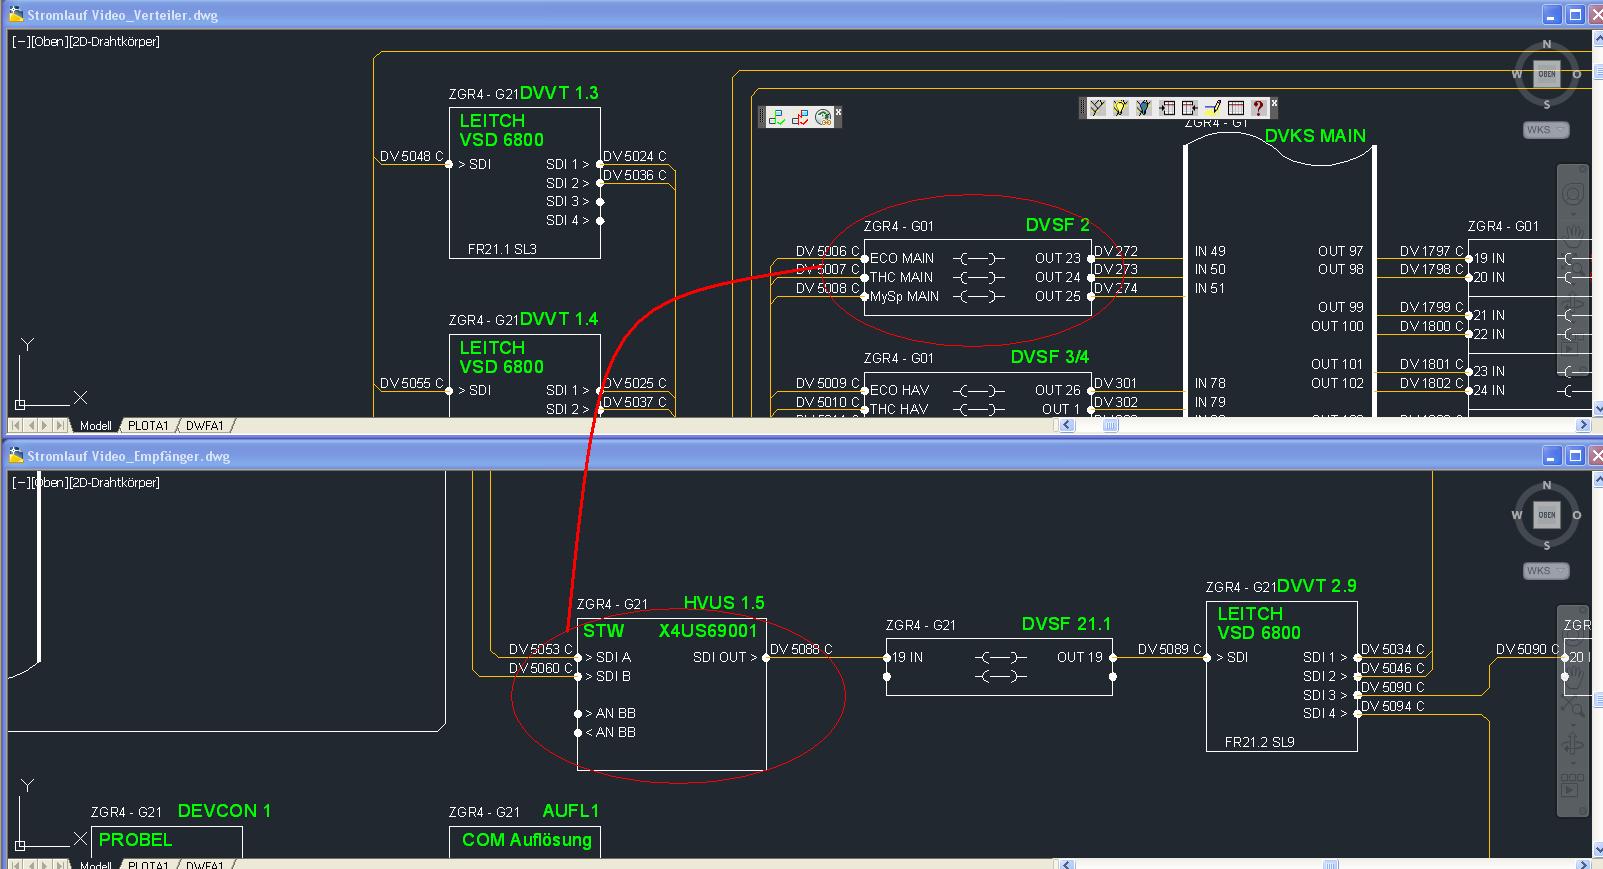Click the red question mark help icon

1258,108
